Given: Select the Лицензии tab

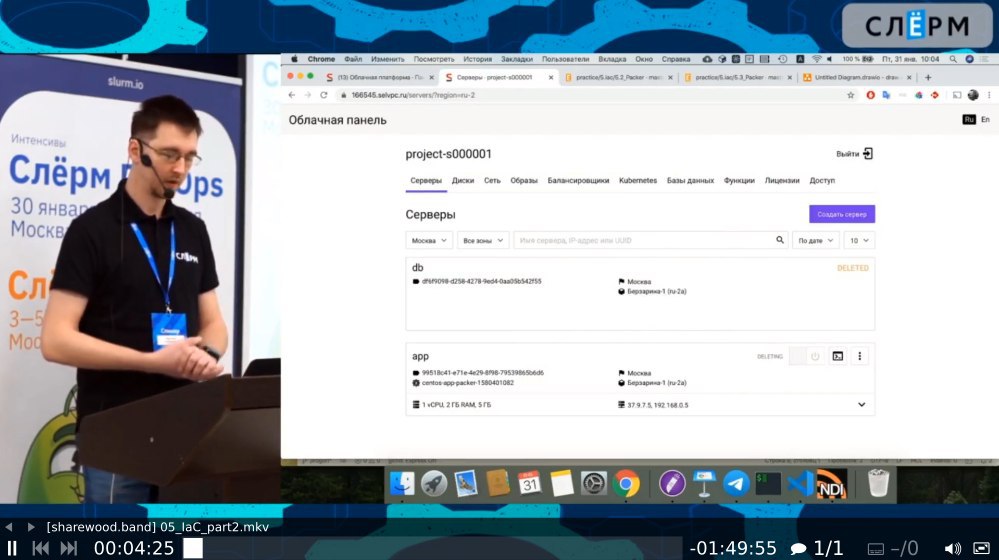Looking at the screenshot, I should pyautogui.click(x=782, y=181).
